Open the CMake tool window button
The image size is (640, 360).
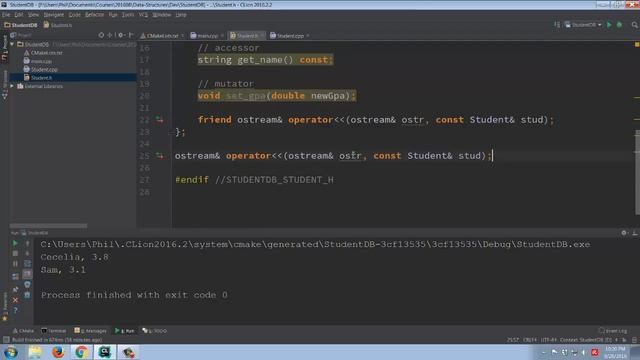click(23, 331)
